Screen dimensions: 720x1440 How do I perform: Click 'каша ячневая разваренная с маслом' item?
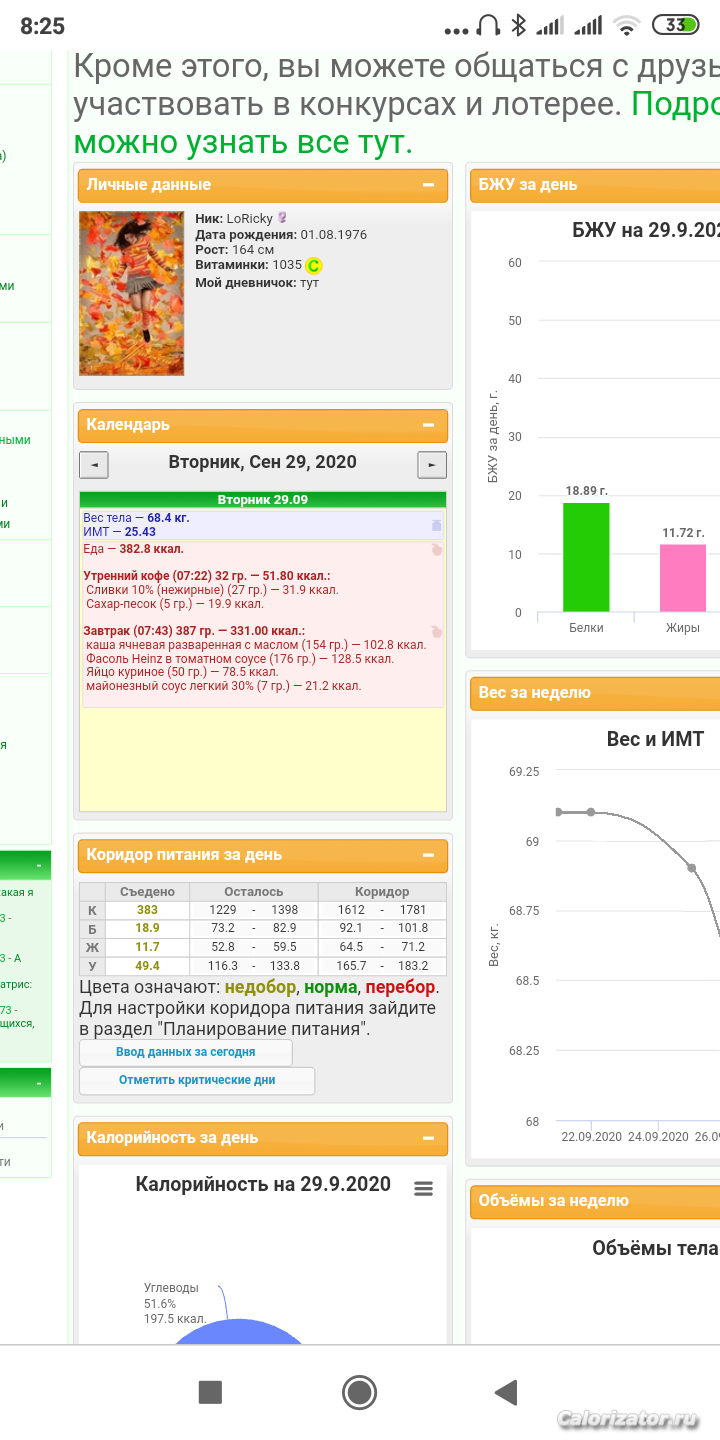coord(257,645)
